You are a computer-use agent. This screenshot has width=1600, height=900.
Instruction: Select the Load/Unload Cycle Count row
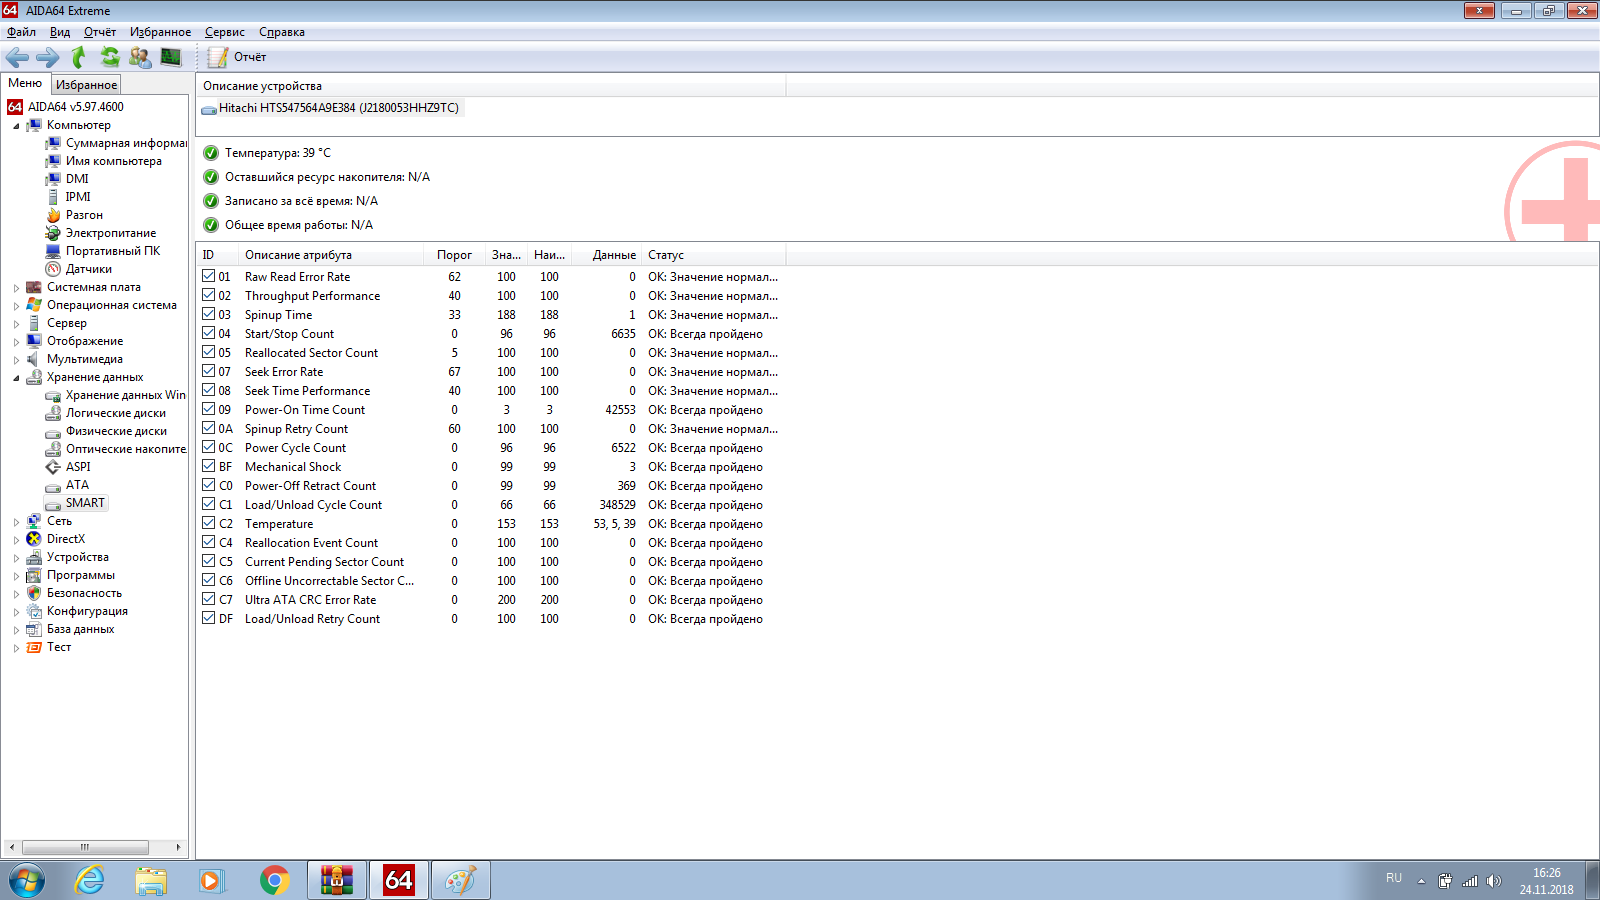tap(490, 505)
